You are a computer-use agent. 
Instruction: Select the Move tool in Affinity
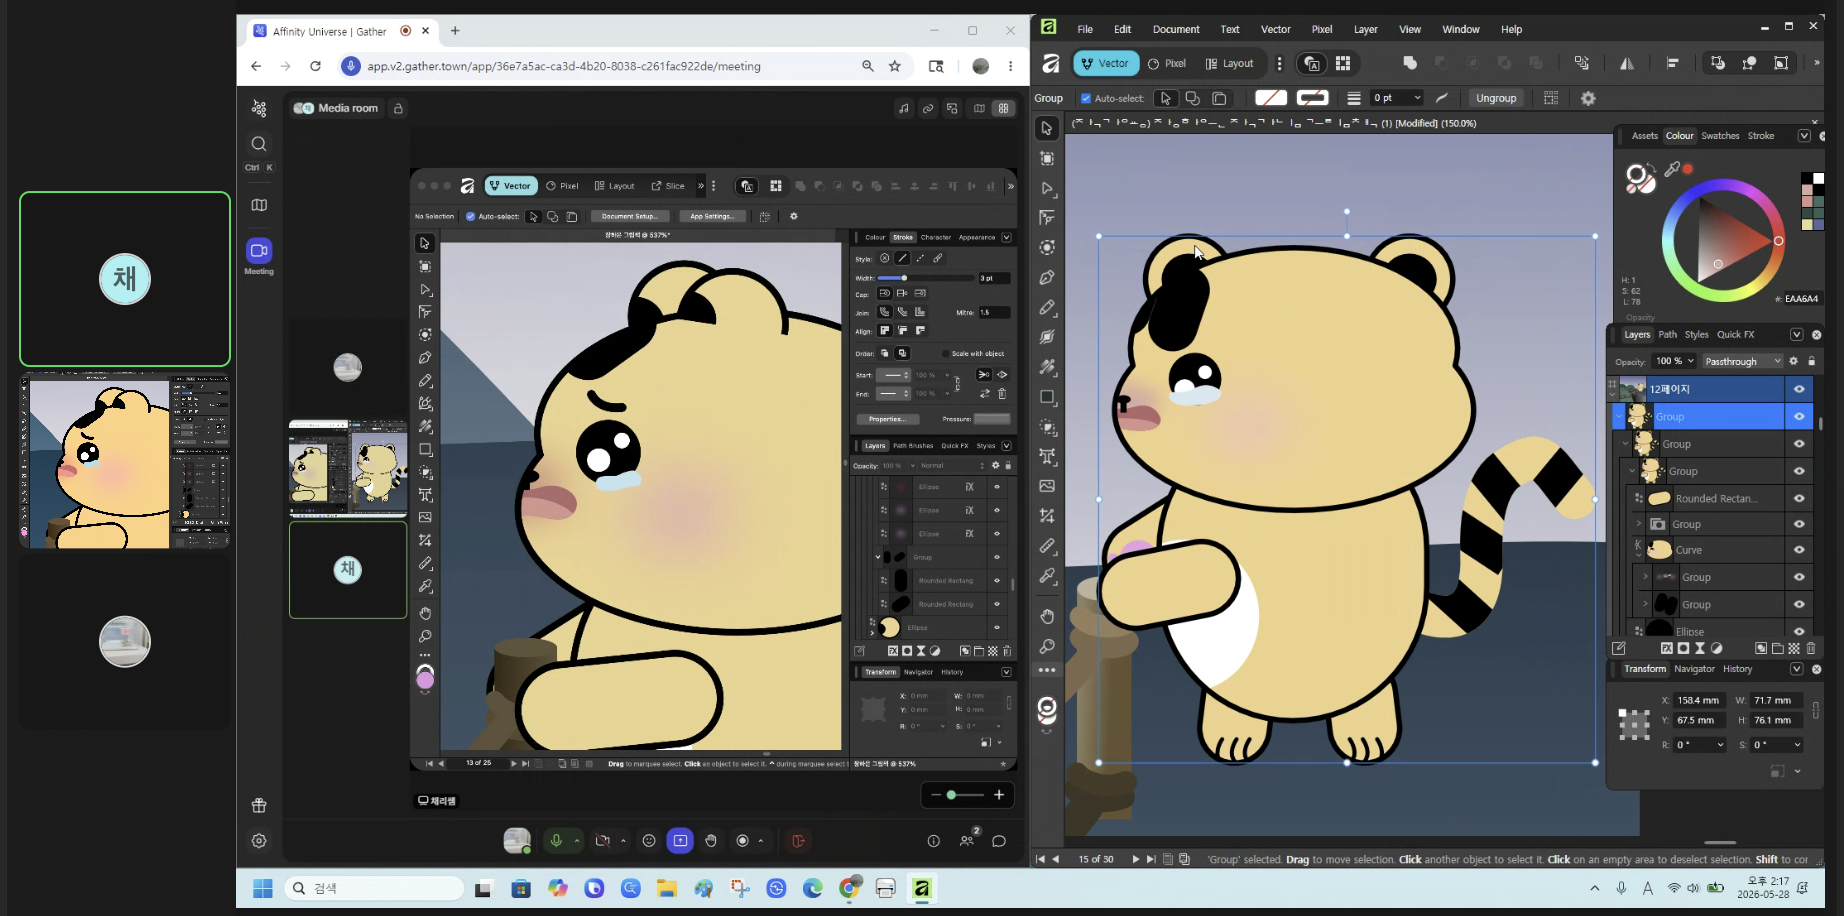click(x=1047, y=129)
